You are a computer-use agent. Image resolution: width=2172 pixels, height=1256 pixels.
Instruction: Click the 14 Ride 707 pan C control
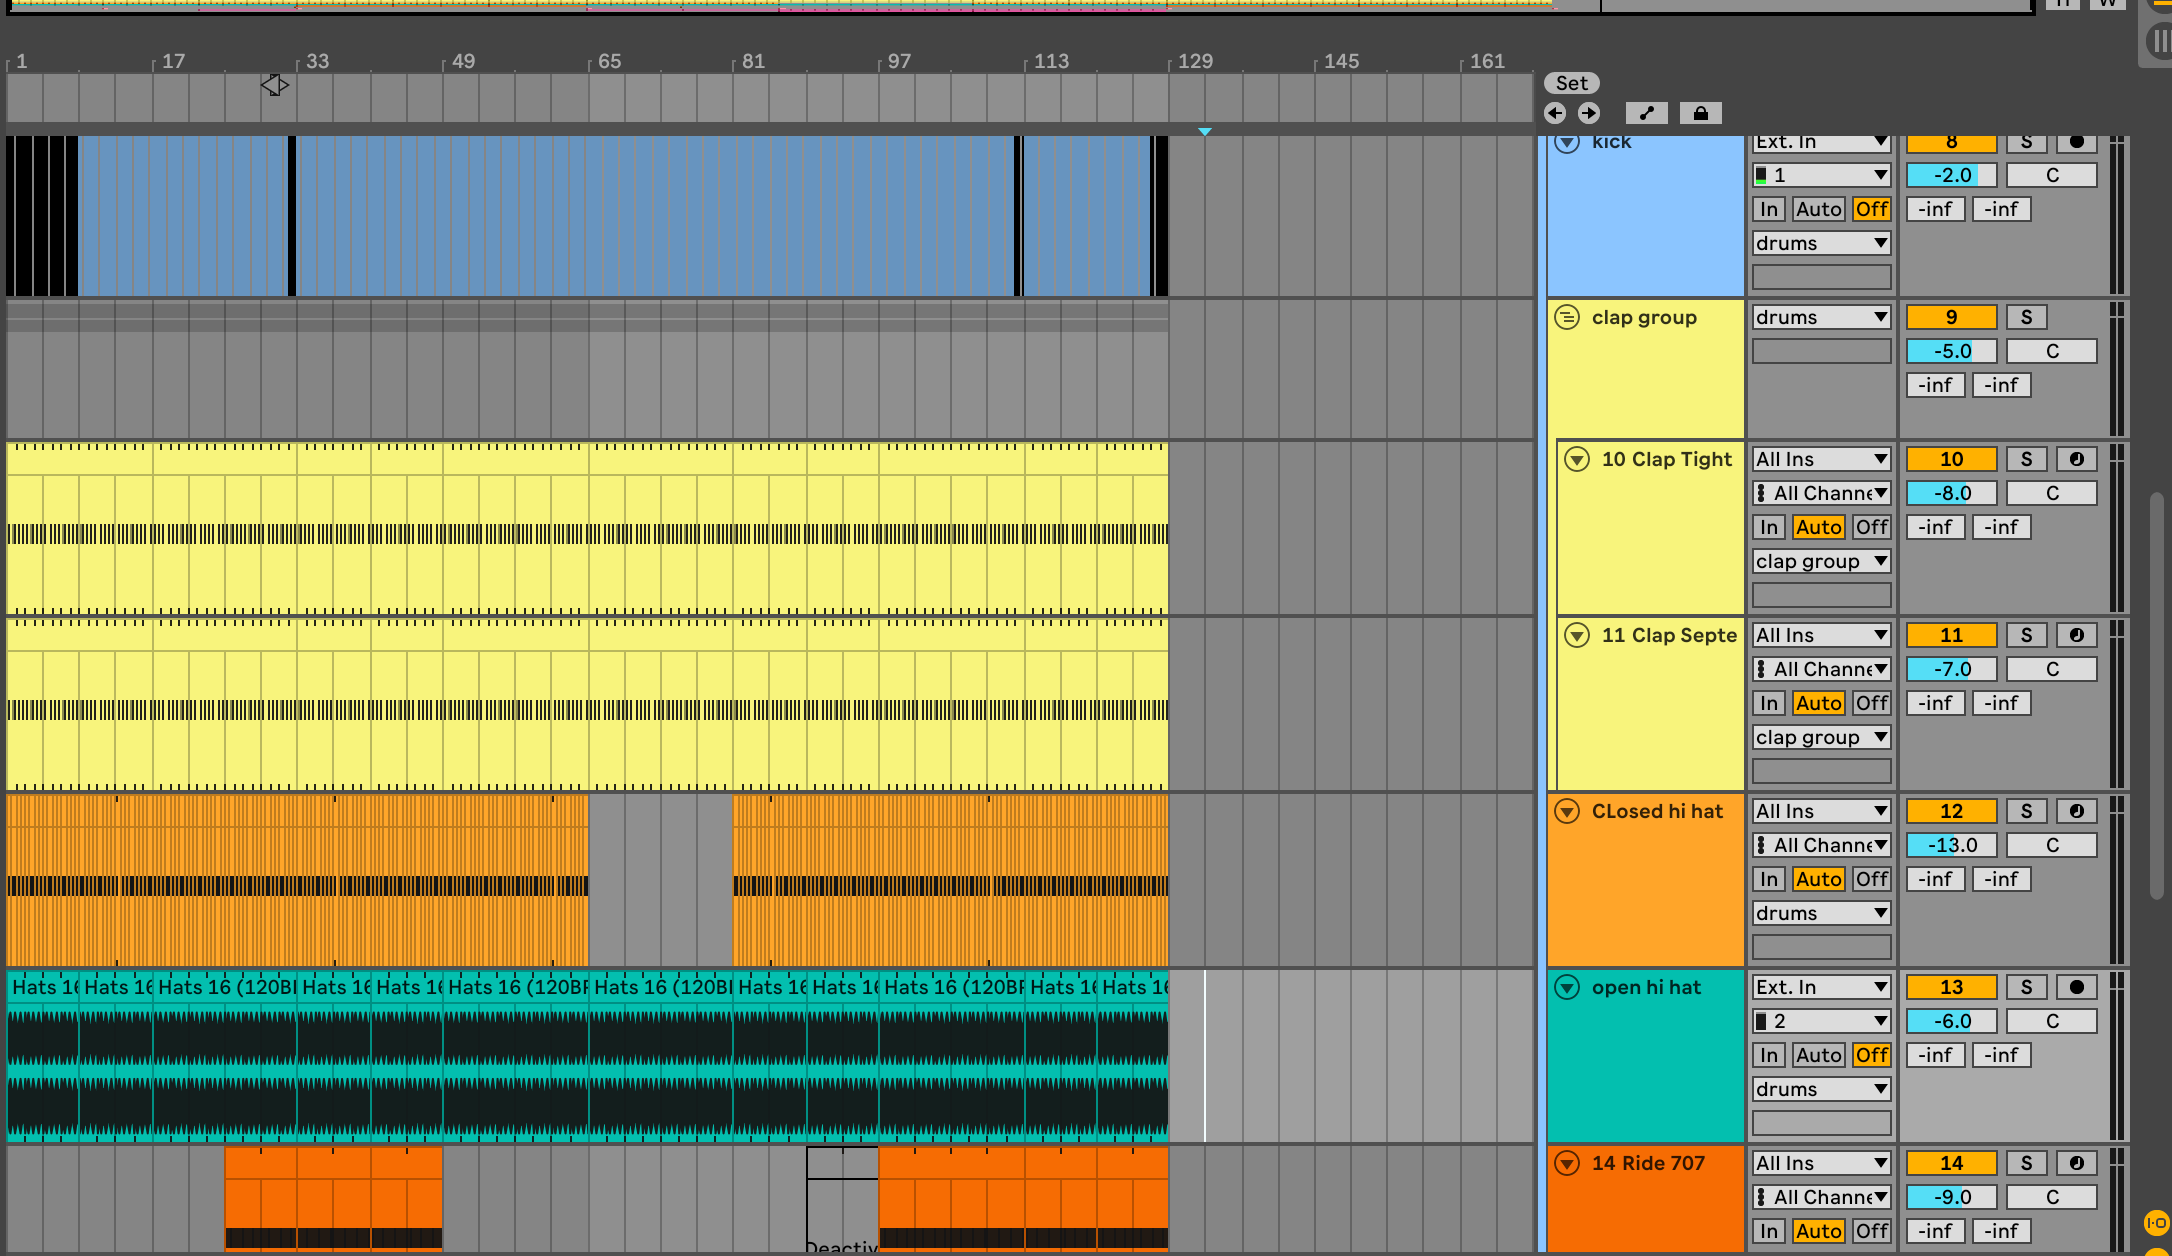click(2052, 1197)
